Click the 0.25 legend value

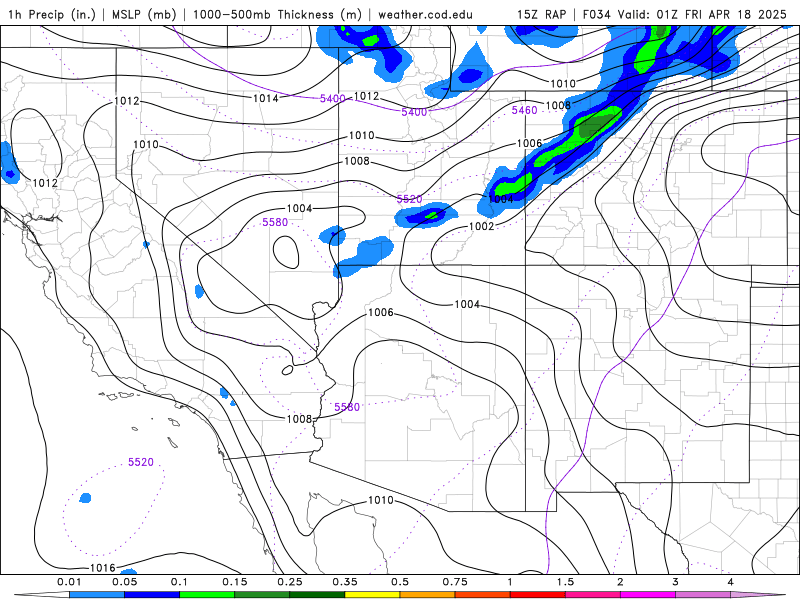[x=290, y=582]
